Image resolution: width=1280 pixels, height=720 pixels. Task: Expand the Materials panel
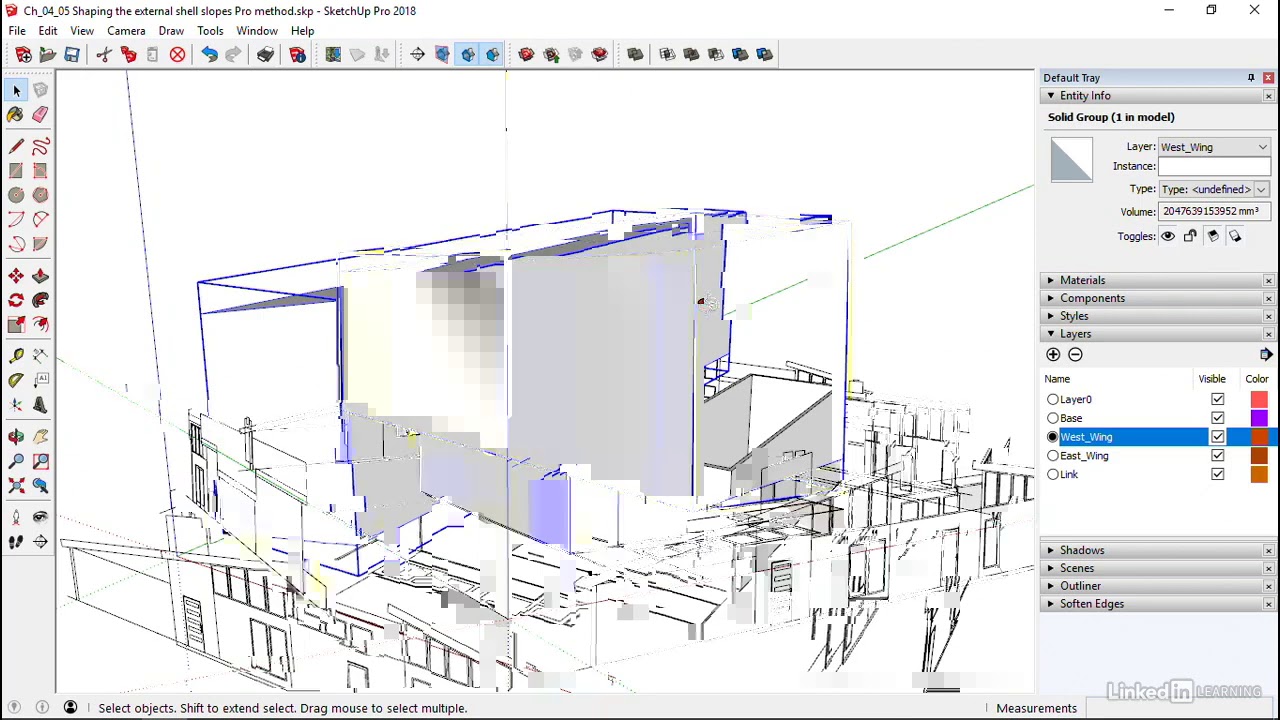(1050, 280)
